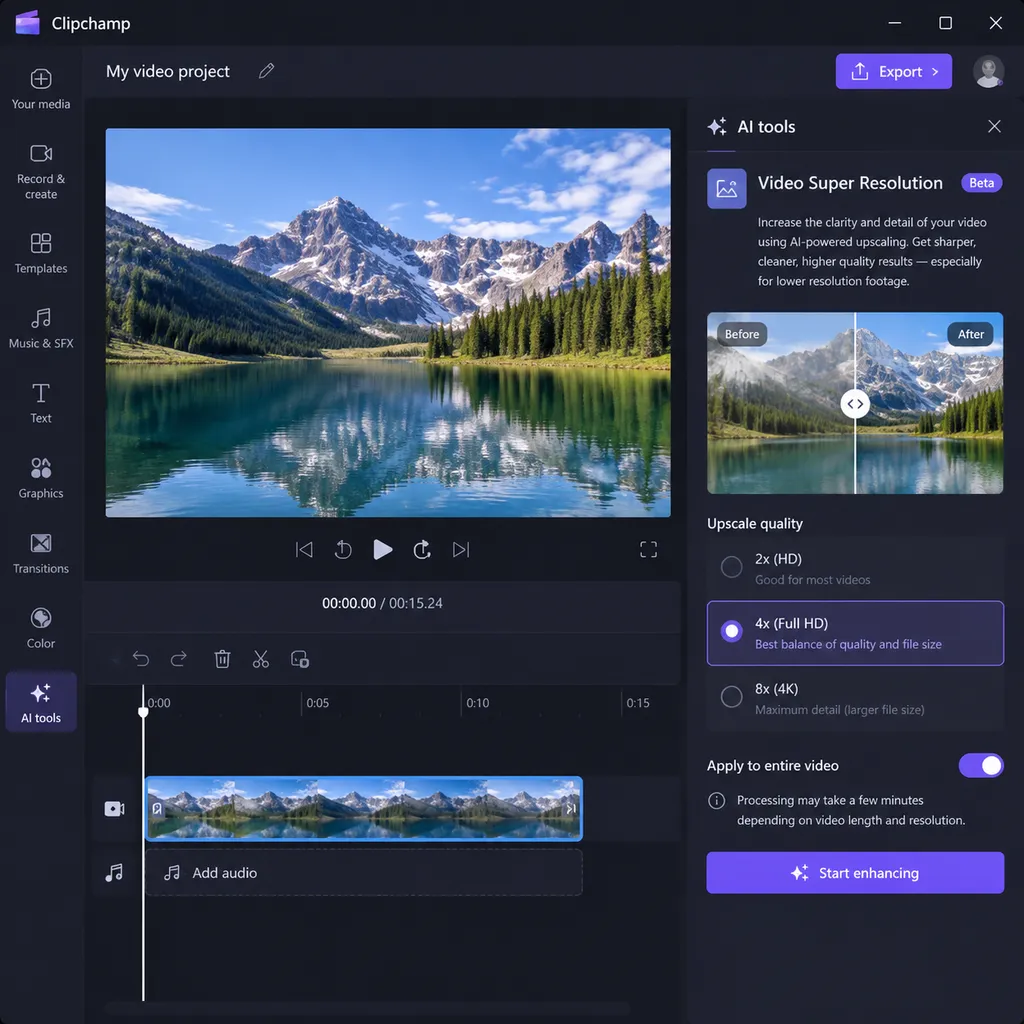Click the Clipchamp logo icon
Screen dimensions: 1024x1024
pyautogui.click(x=27, y=23)
